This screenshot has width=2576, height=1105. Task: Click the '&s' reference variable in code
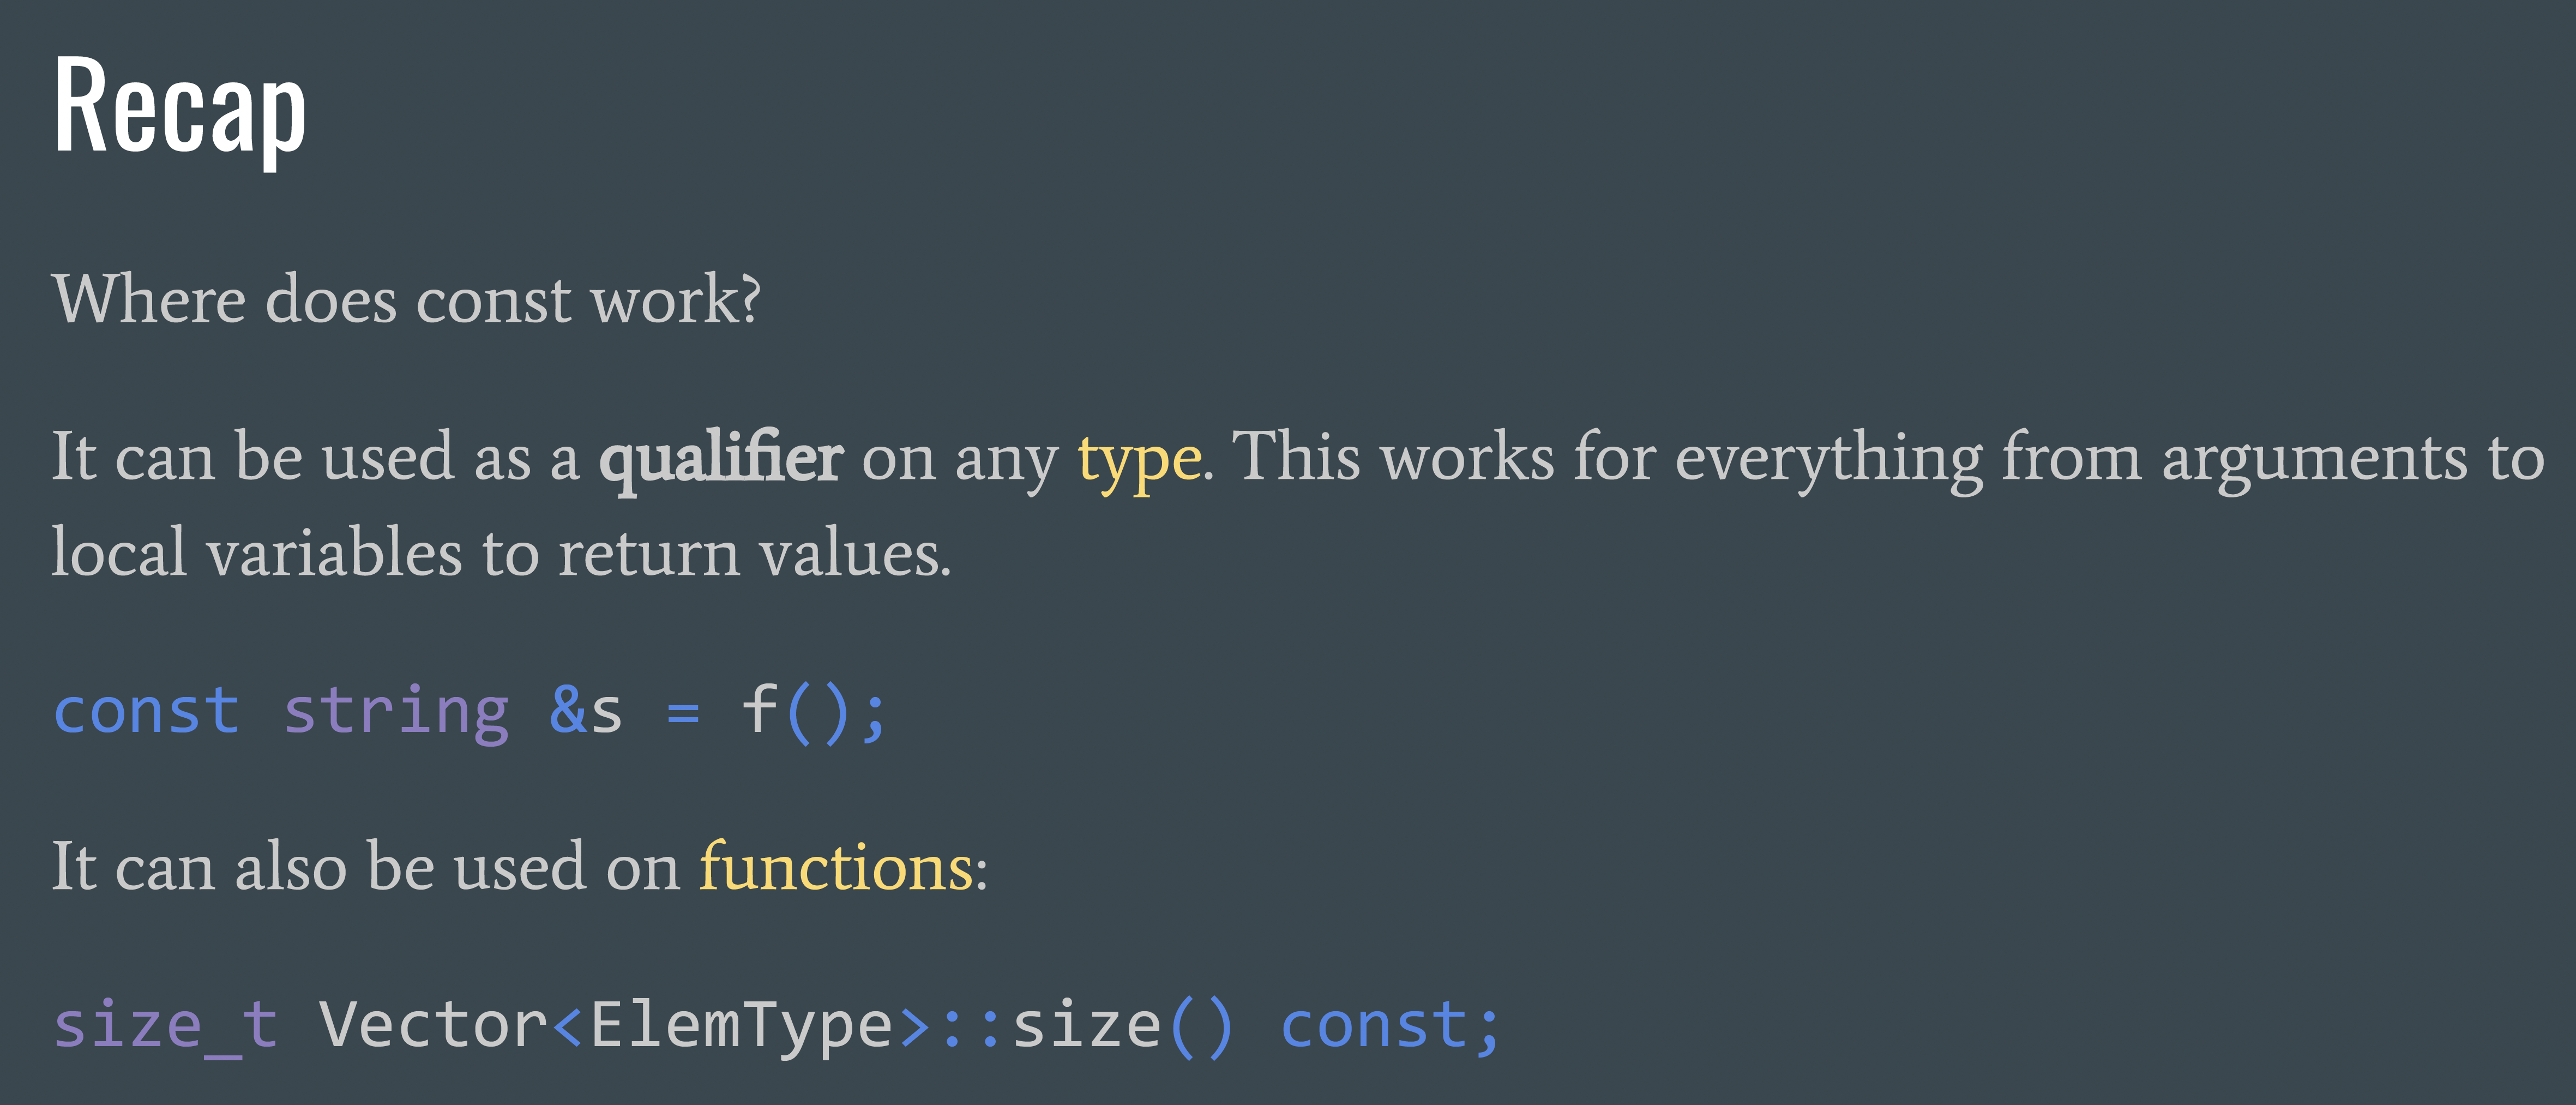[586, 712]
